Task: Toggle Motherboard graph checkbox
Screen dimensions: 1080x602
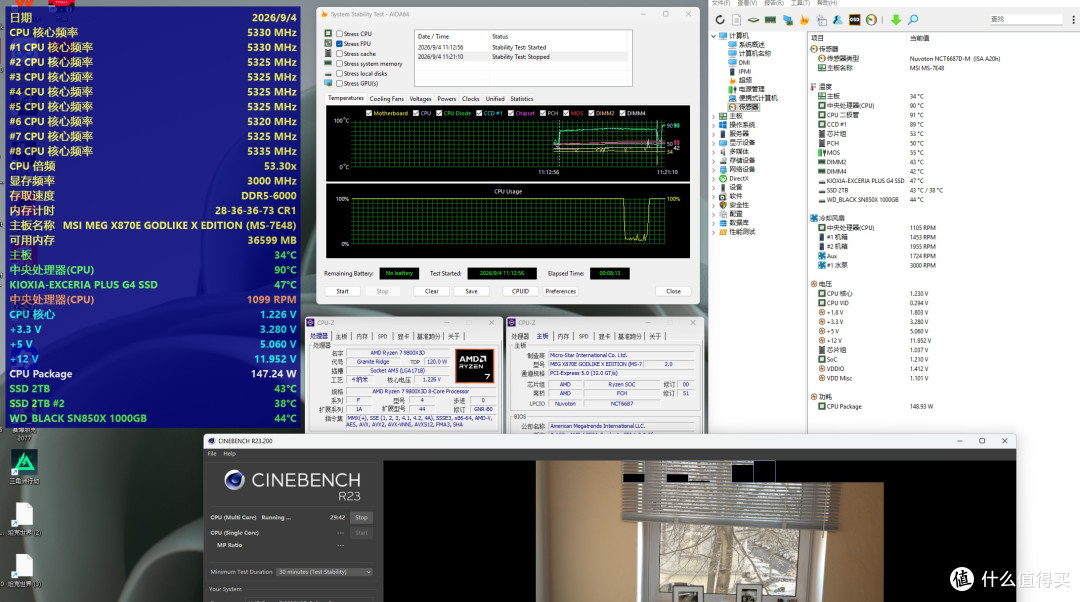Action: [x=369, y=113]
